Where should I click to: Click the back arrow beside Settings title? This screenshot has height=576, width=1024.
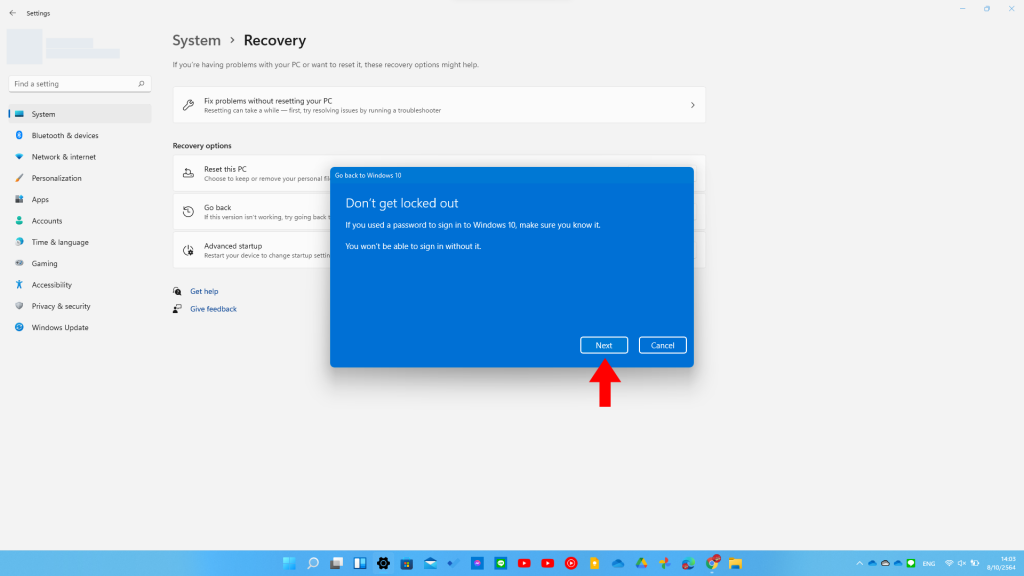coord(12,13)
